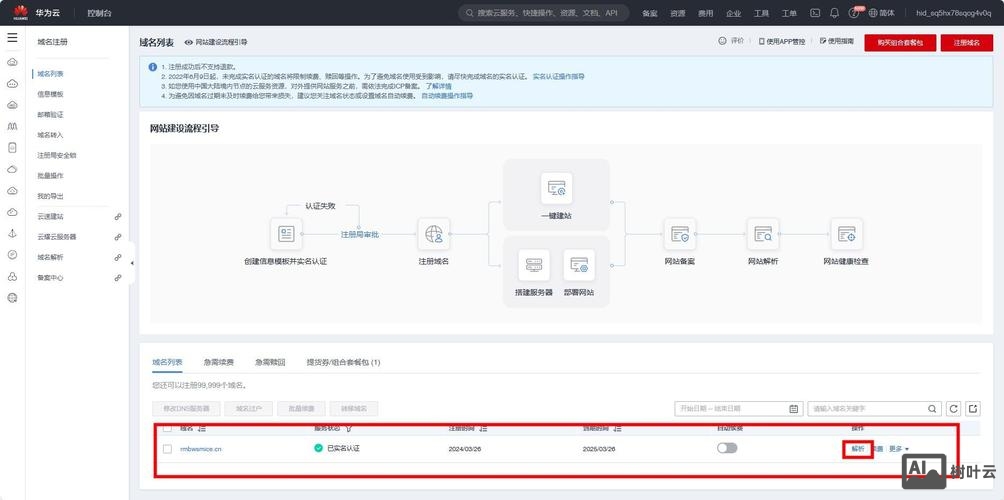Refresh the domain list table
This screenshot has height=500, width=1004.
(x=953, y=408)
